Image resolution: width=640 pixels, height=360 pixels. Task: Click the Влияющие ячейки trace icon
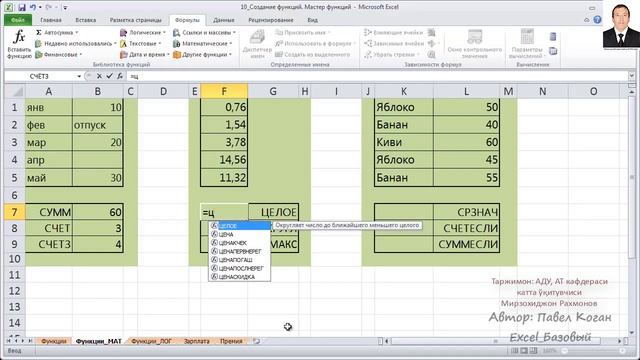pyautogui.click(x=368, y=32)
